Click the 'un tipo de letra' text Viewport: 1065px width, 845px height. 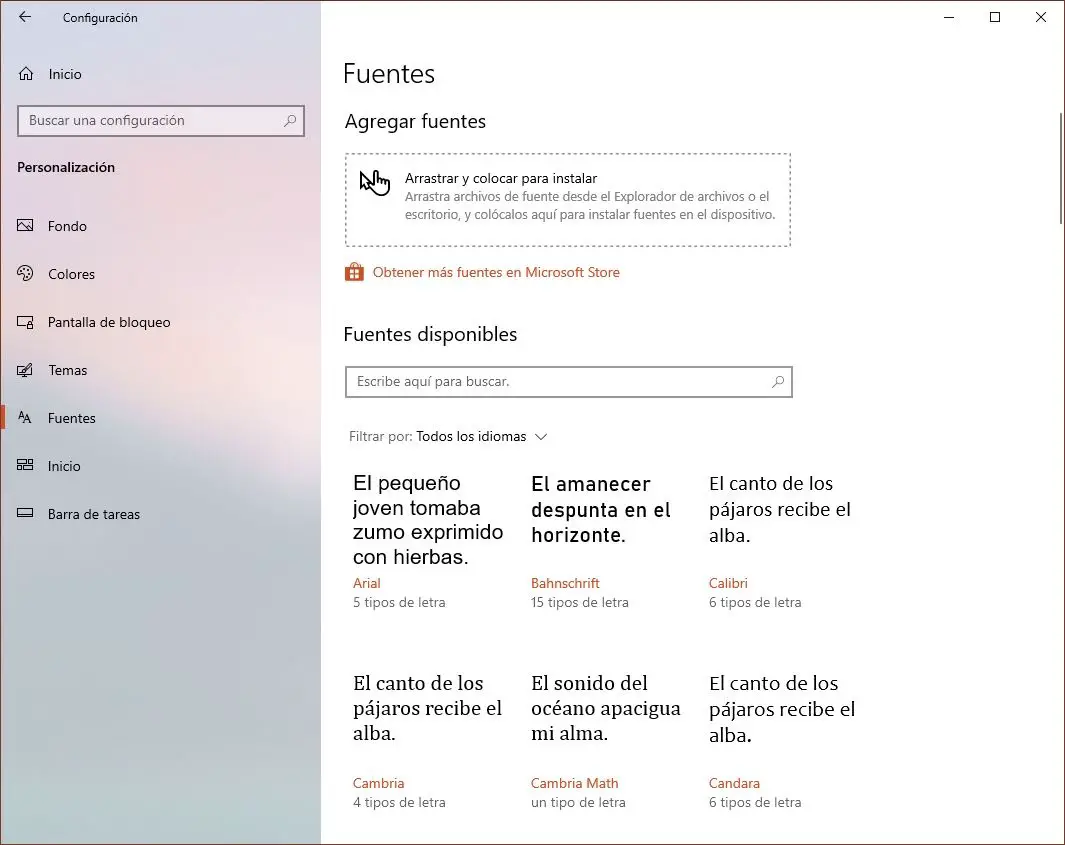pos(578,802)
